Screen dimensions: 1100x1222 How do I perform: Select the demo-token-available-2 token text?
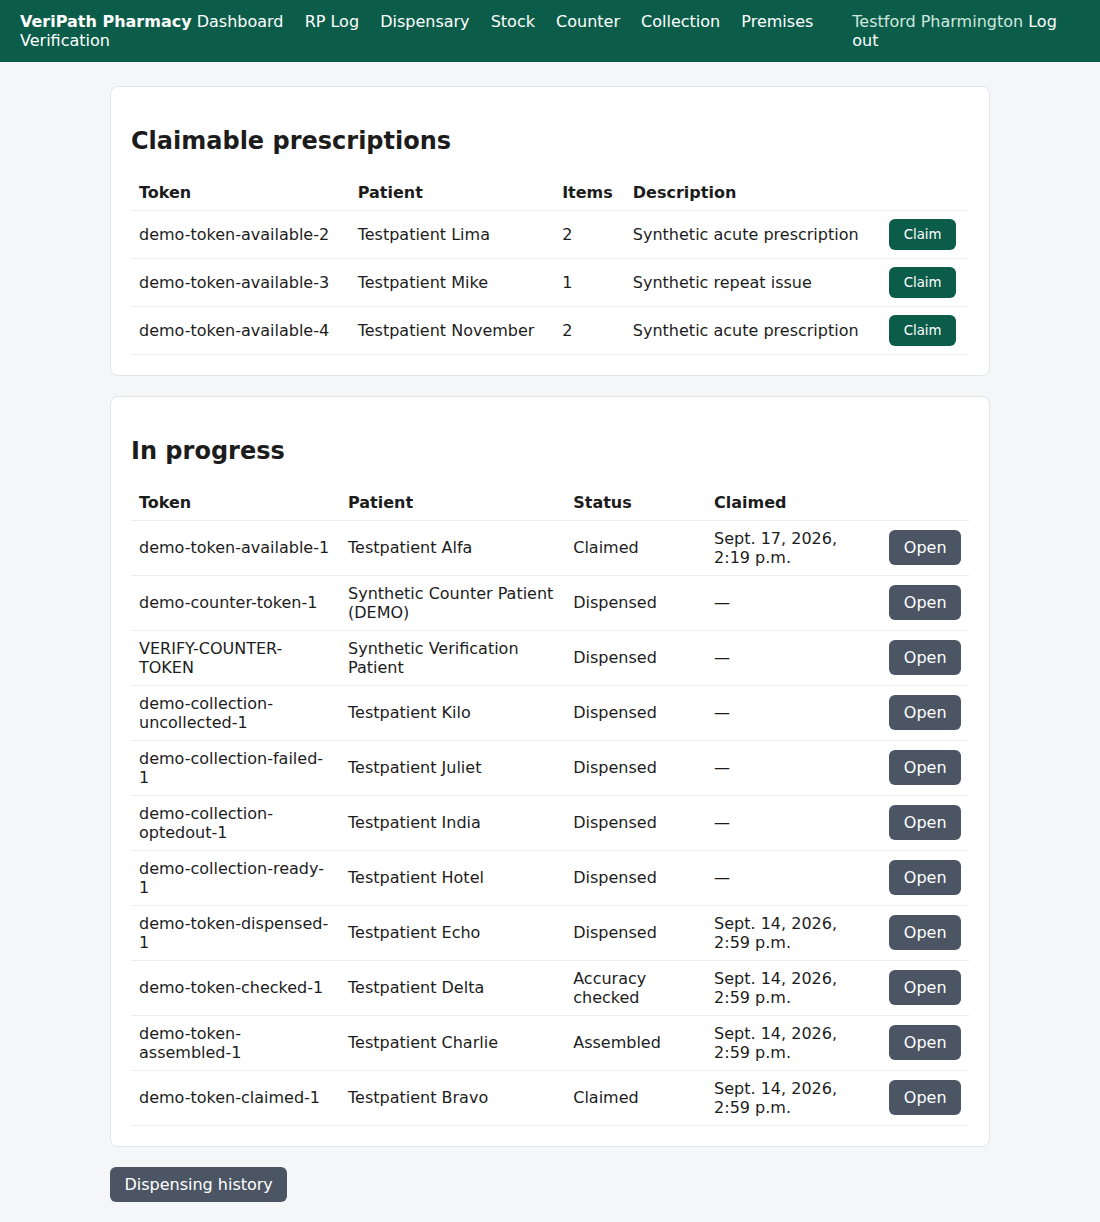[x=234, y=234]
